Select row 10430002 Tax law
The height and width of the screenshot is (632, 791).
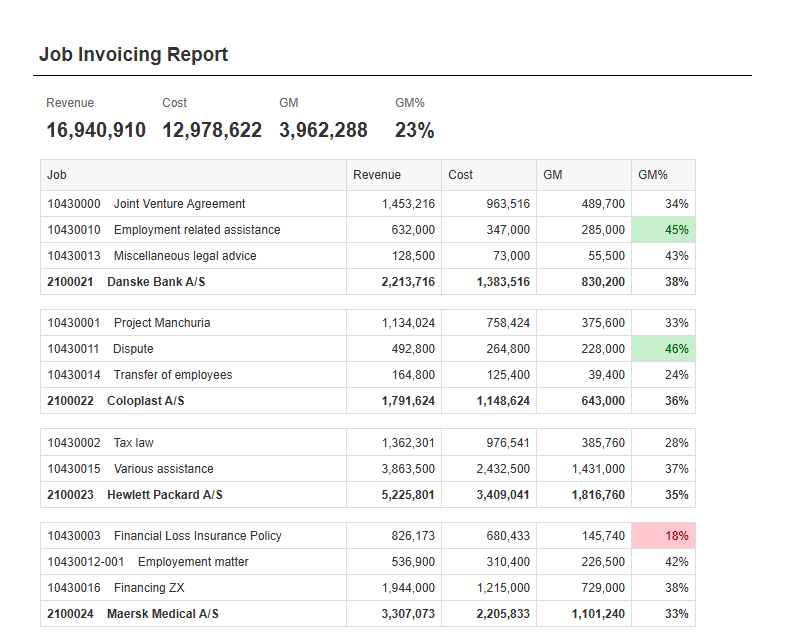coord(368,443)
